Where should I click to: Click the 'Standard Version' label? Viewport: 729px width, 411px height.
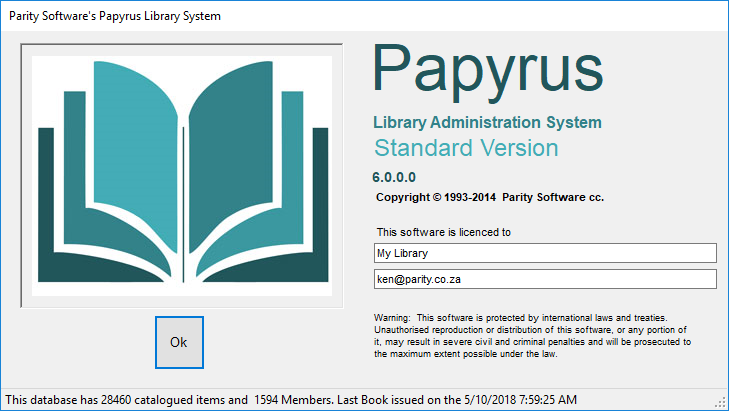[x=466, y=148]
